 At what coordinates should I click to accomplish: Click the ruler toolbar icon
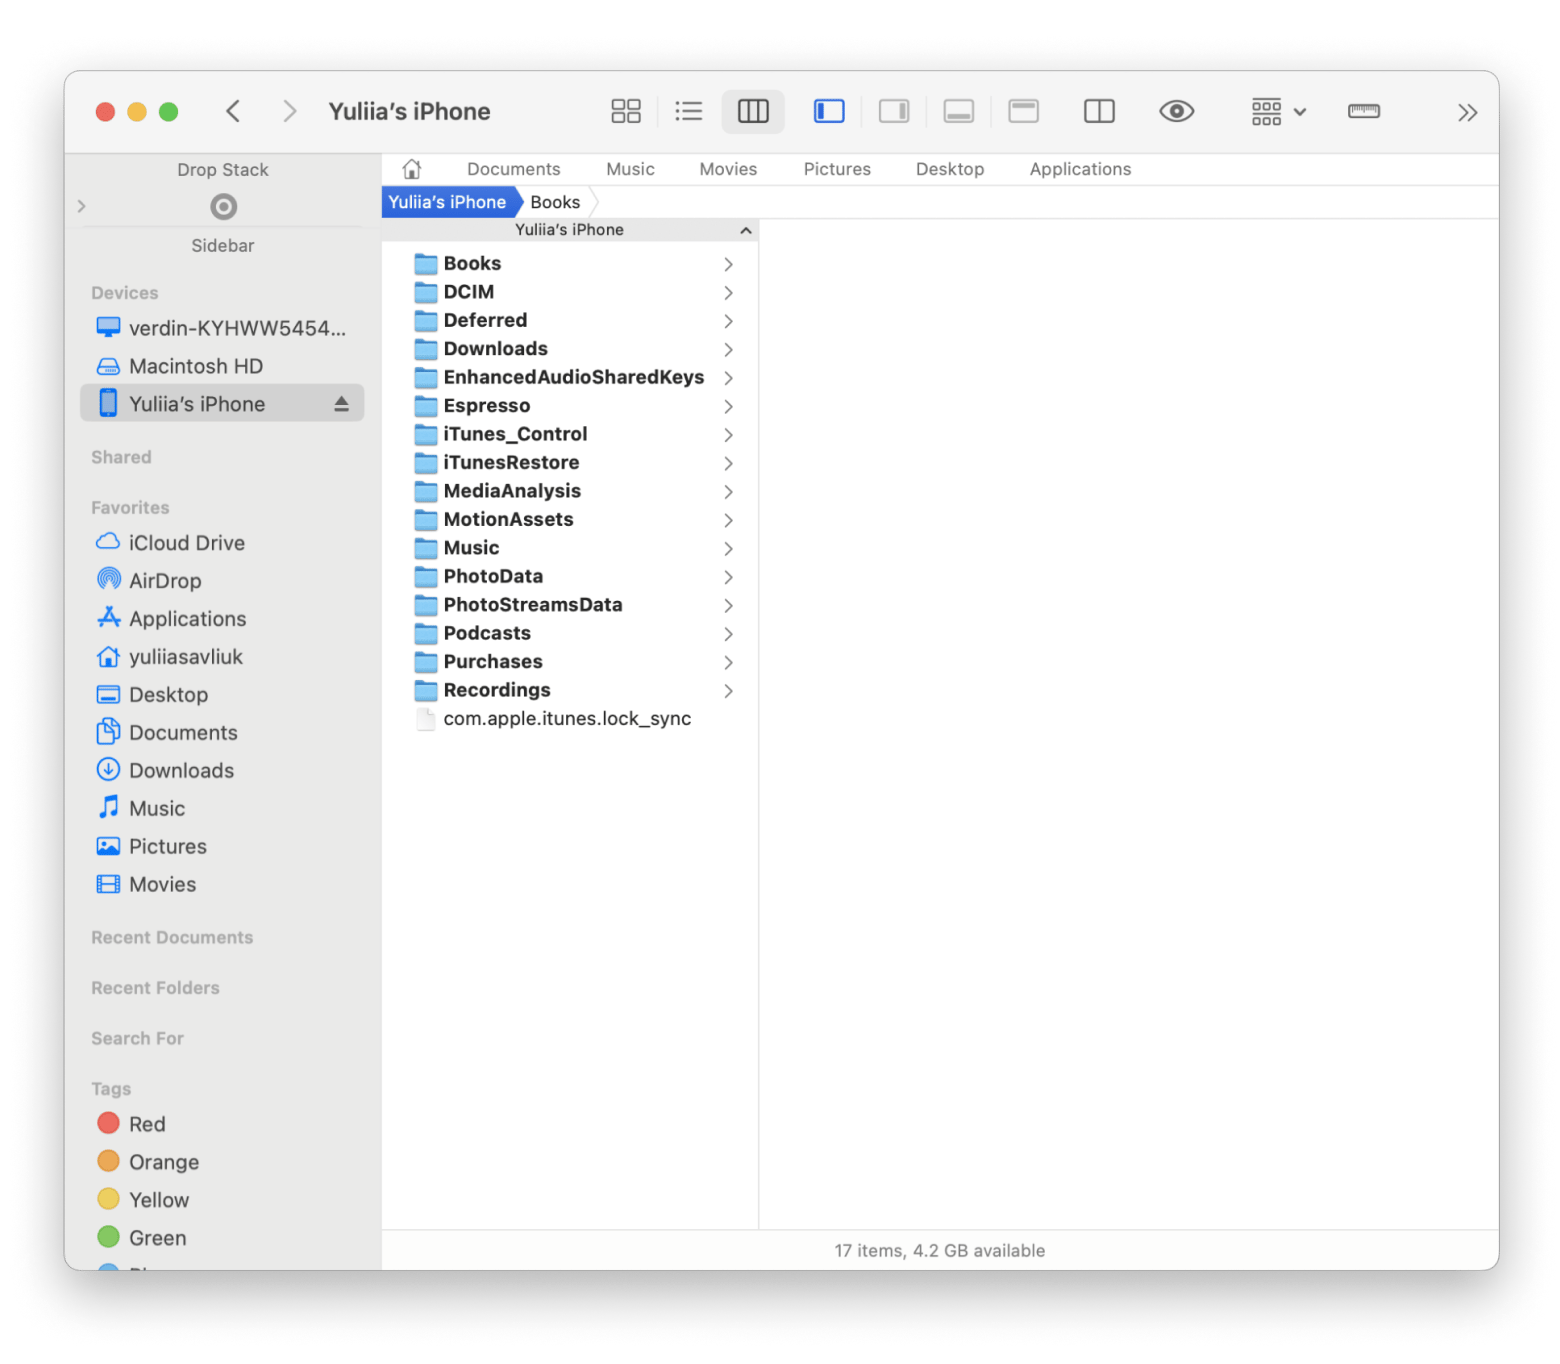1364,111
